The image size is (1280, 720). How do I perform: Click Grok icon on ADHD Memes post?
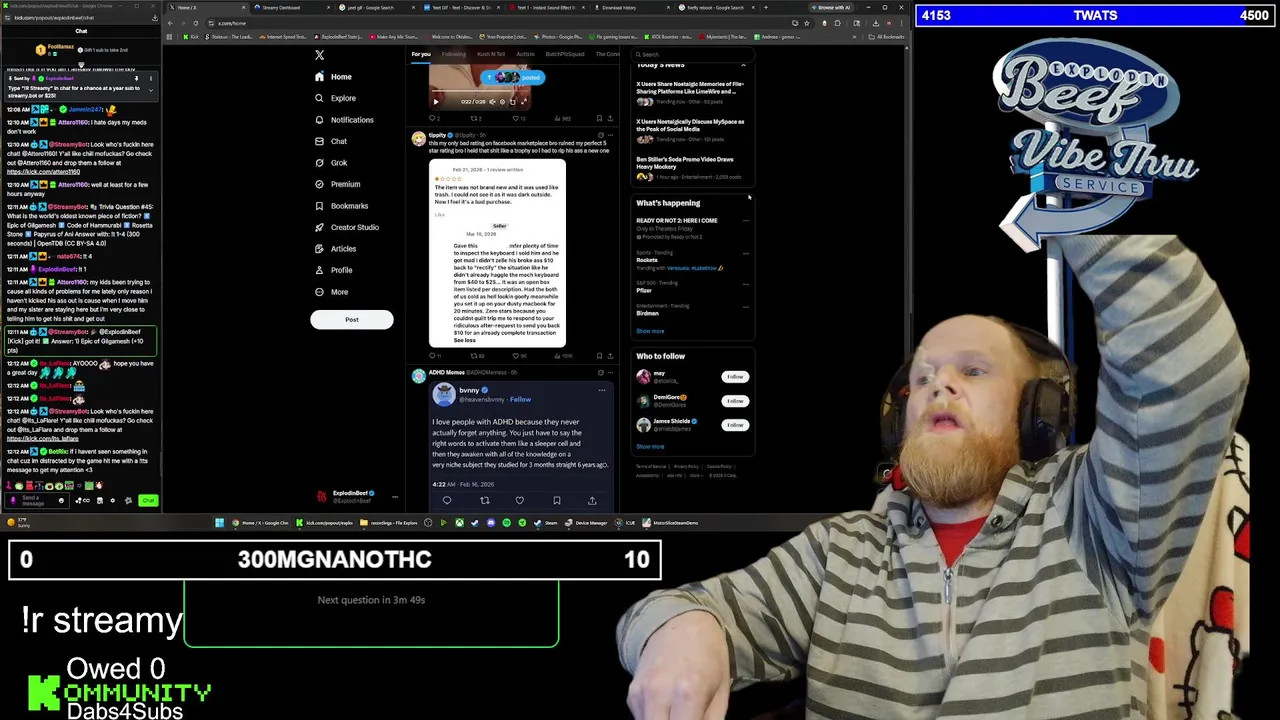pyautogui.click(x=601, y=373)
